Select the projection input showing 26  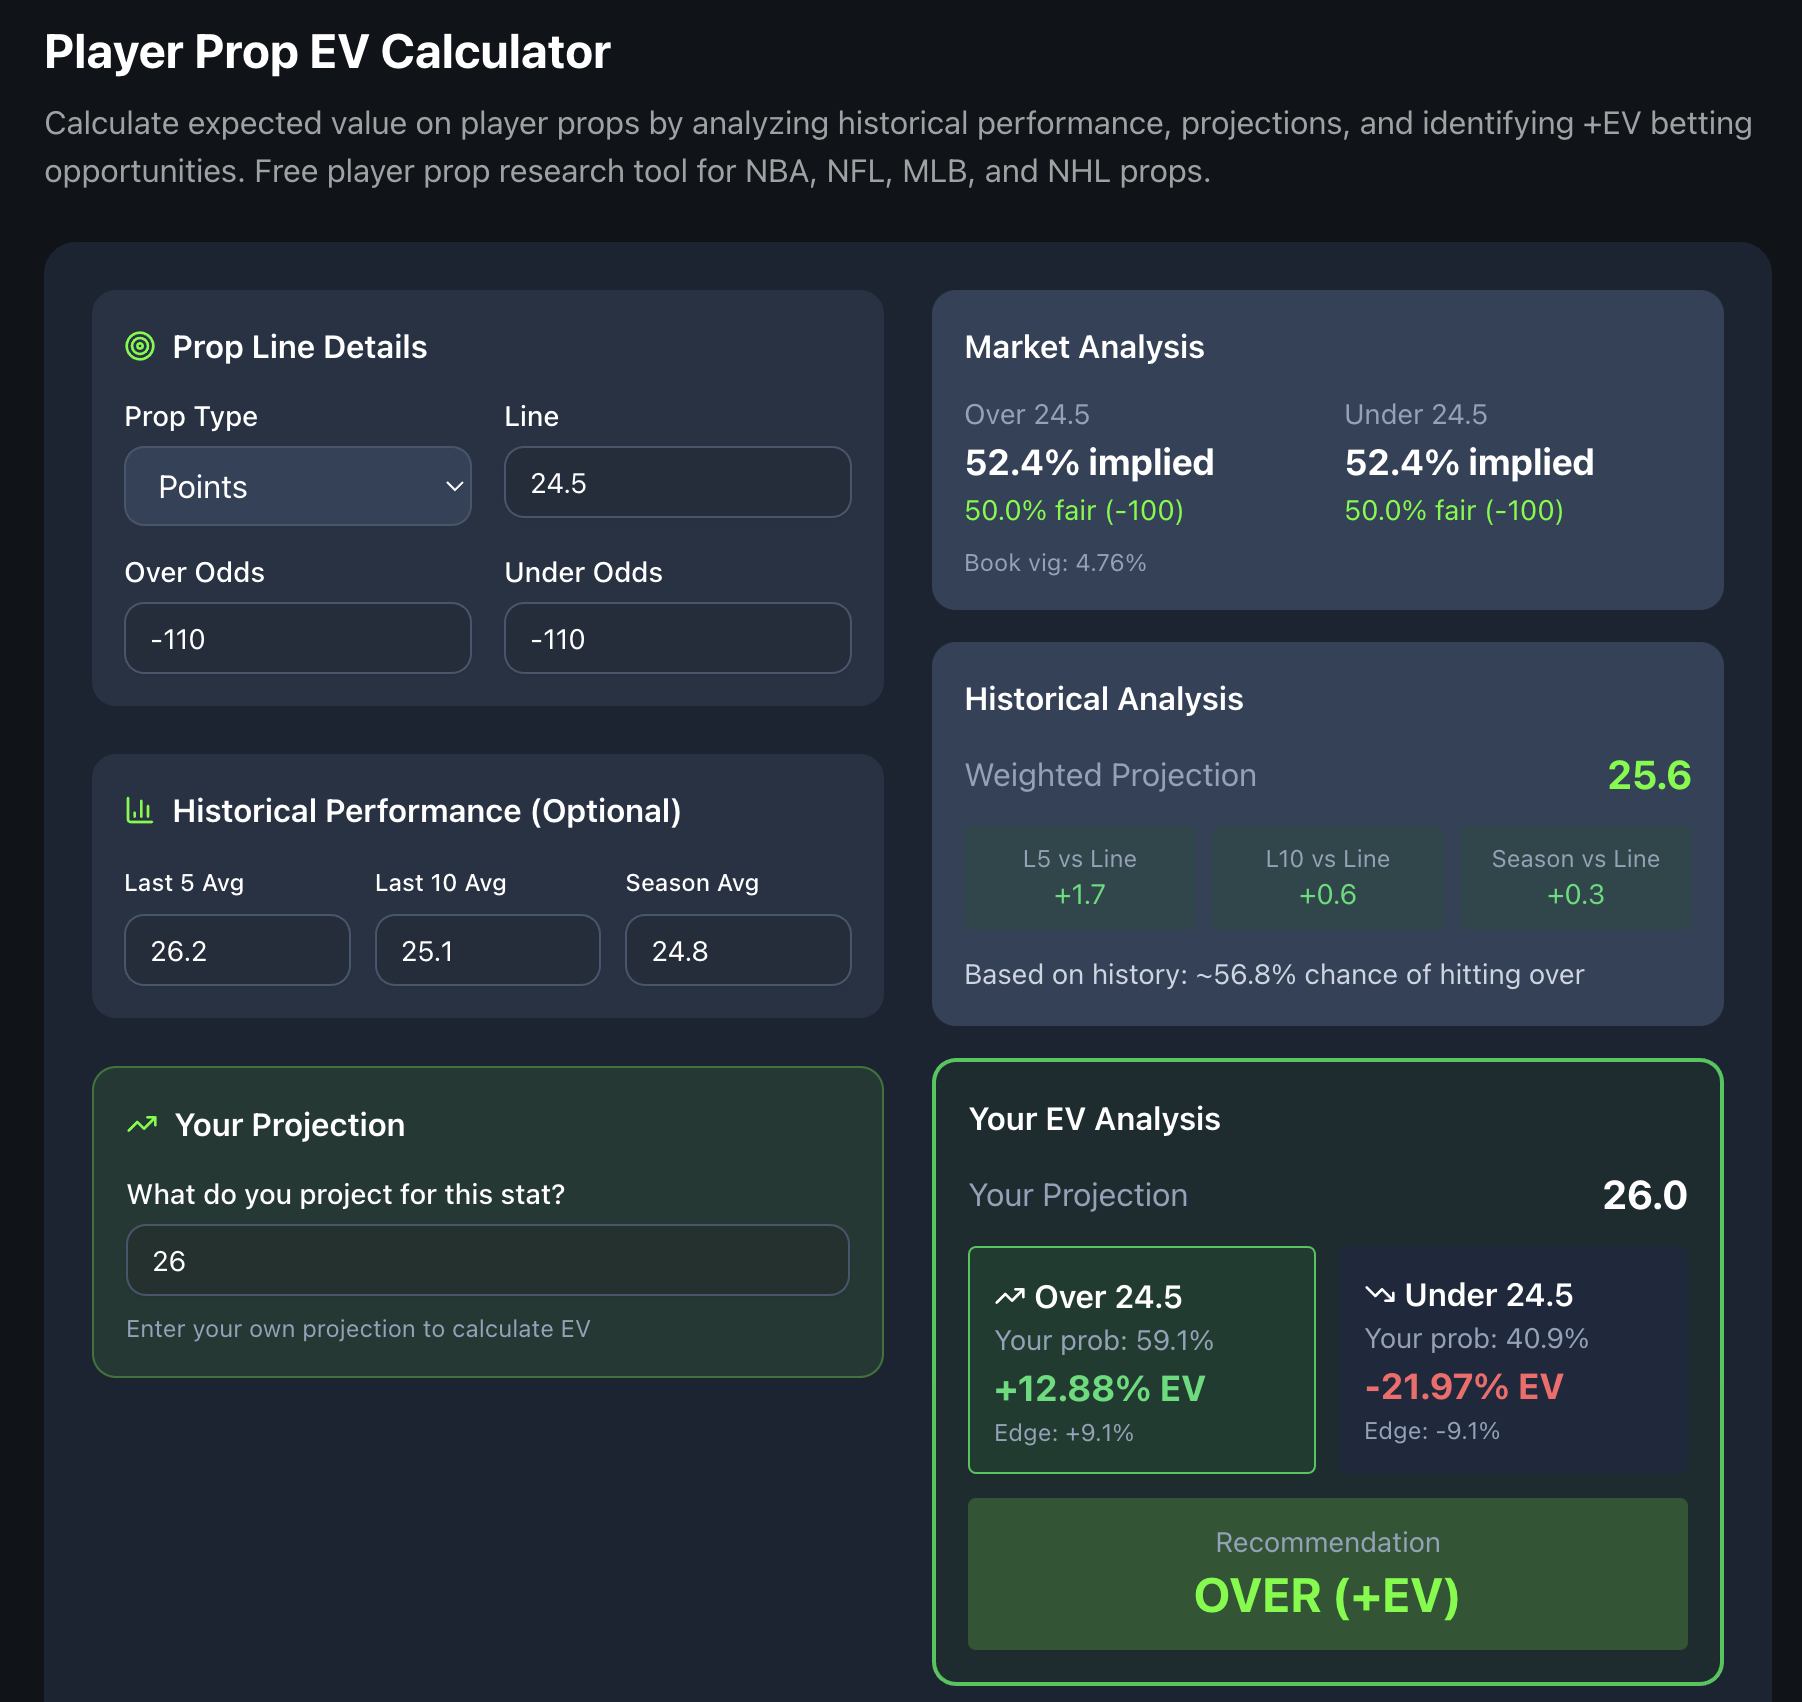(x=487, y=1260)
